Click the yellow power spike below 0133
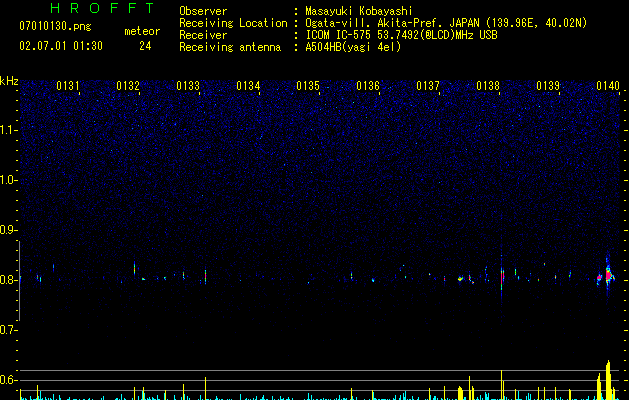The height and width of the screenshot is (400, 629). [x=205, y=388]
